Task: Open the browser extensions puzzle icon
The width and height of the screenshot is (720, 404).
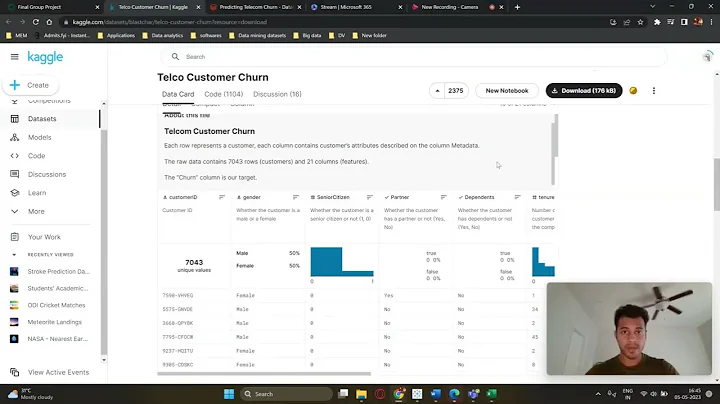Action: [657, 22]
